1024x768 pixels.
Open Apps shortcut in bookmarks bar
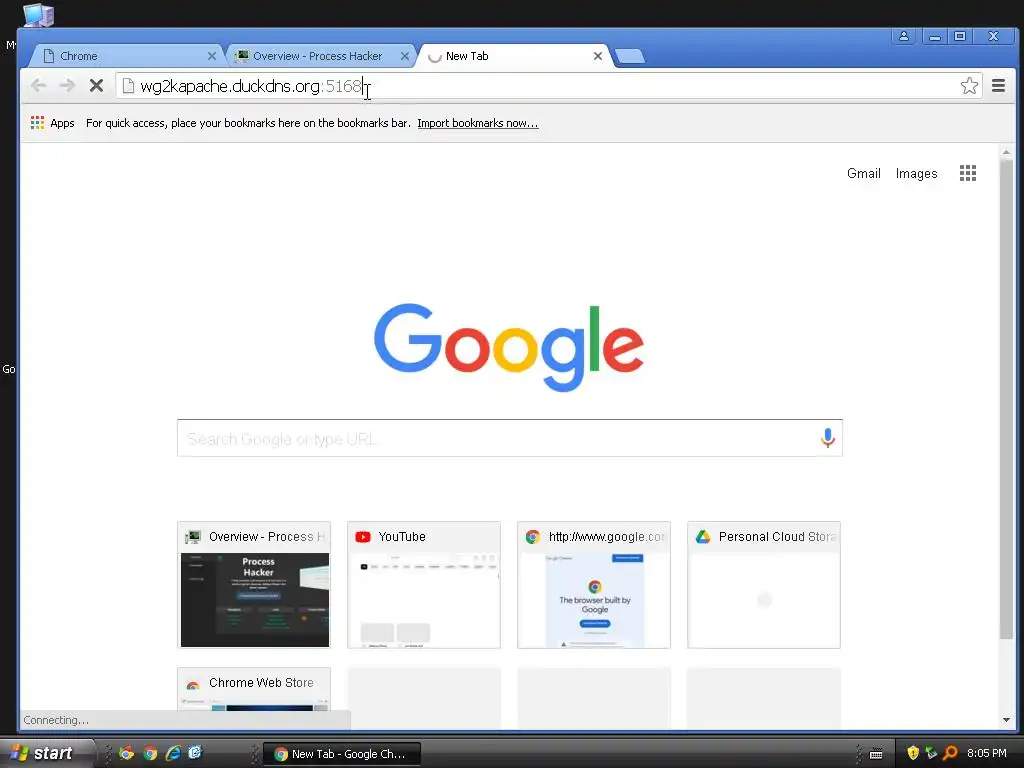52,123
